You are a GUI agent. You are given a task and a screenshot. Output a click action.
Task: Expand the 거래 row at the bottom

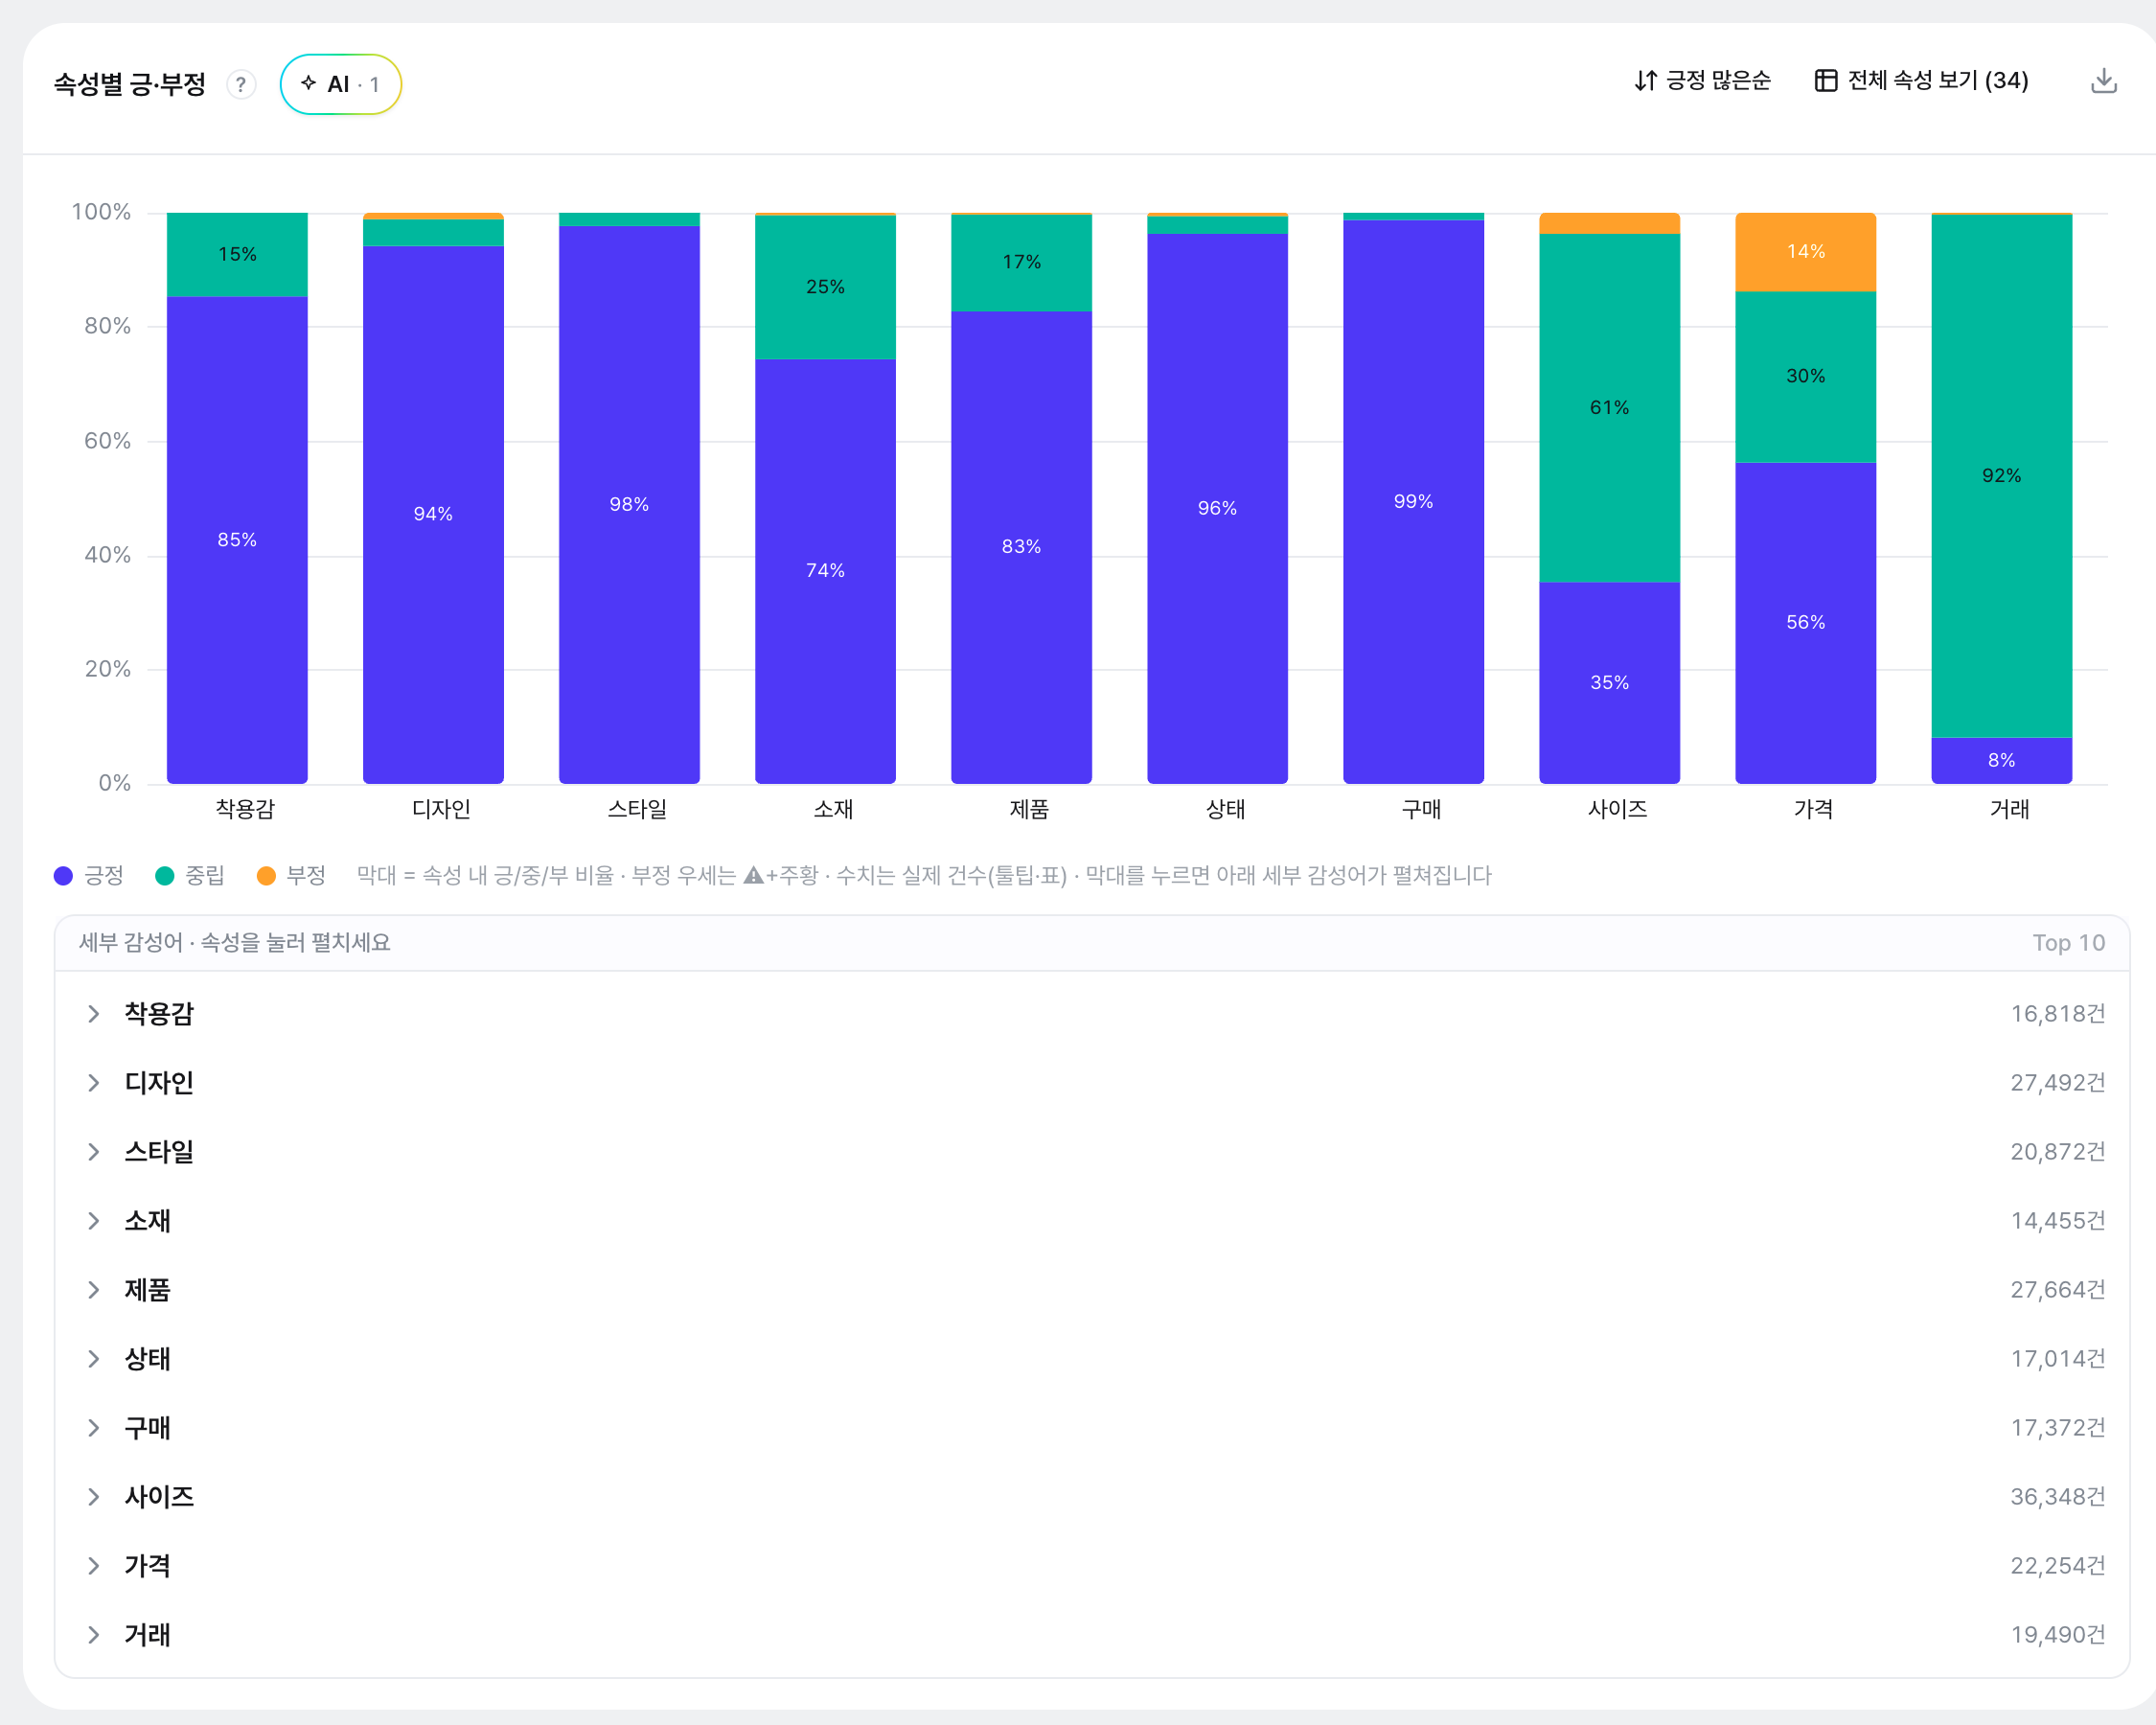pyautogui.click(x=1092, y=1635)
